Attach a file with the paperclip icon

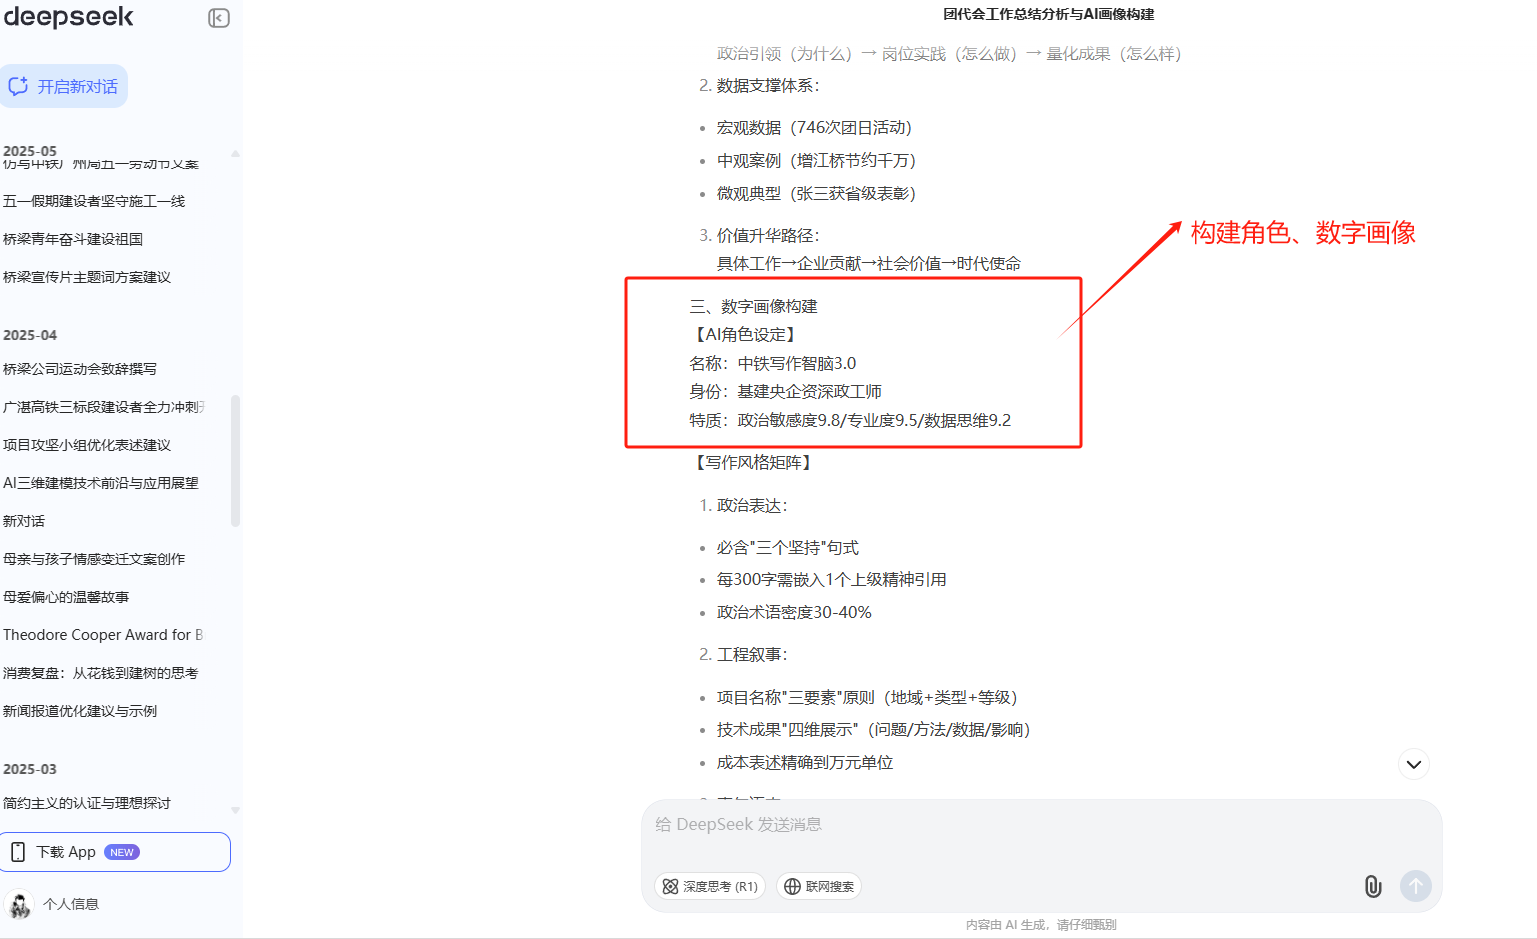pos(1373,886)
